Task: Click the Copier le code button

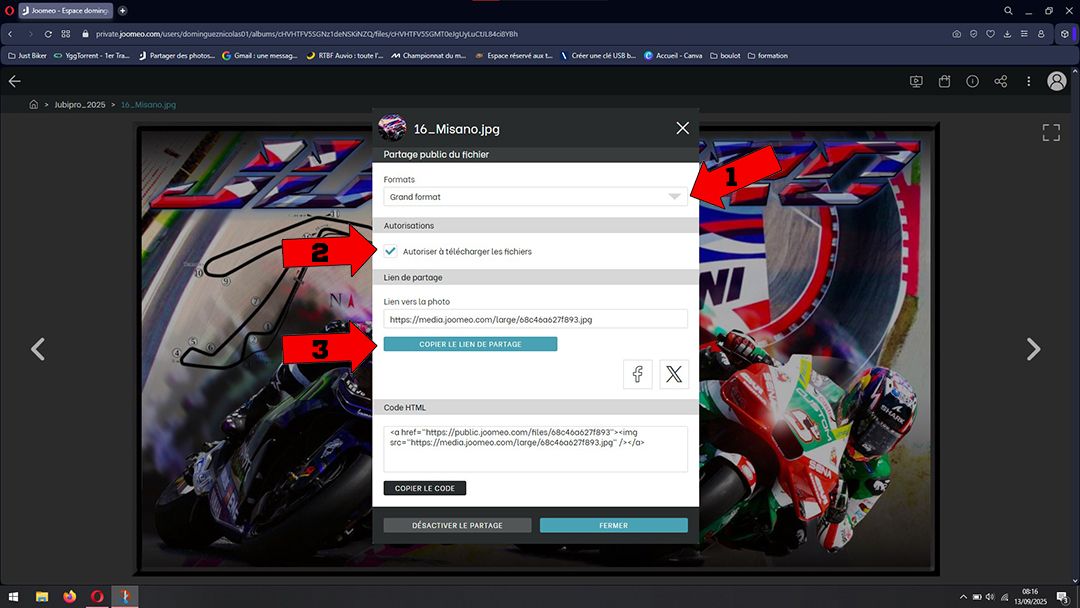Action: [424, 488]
